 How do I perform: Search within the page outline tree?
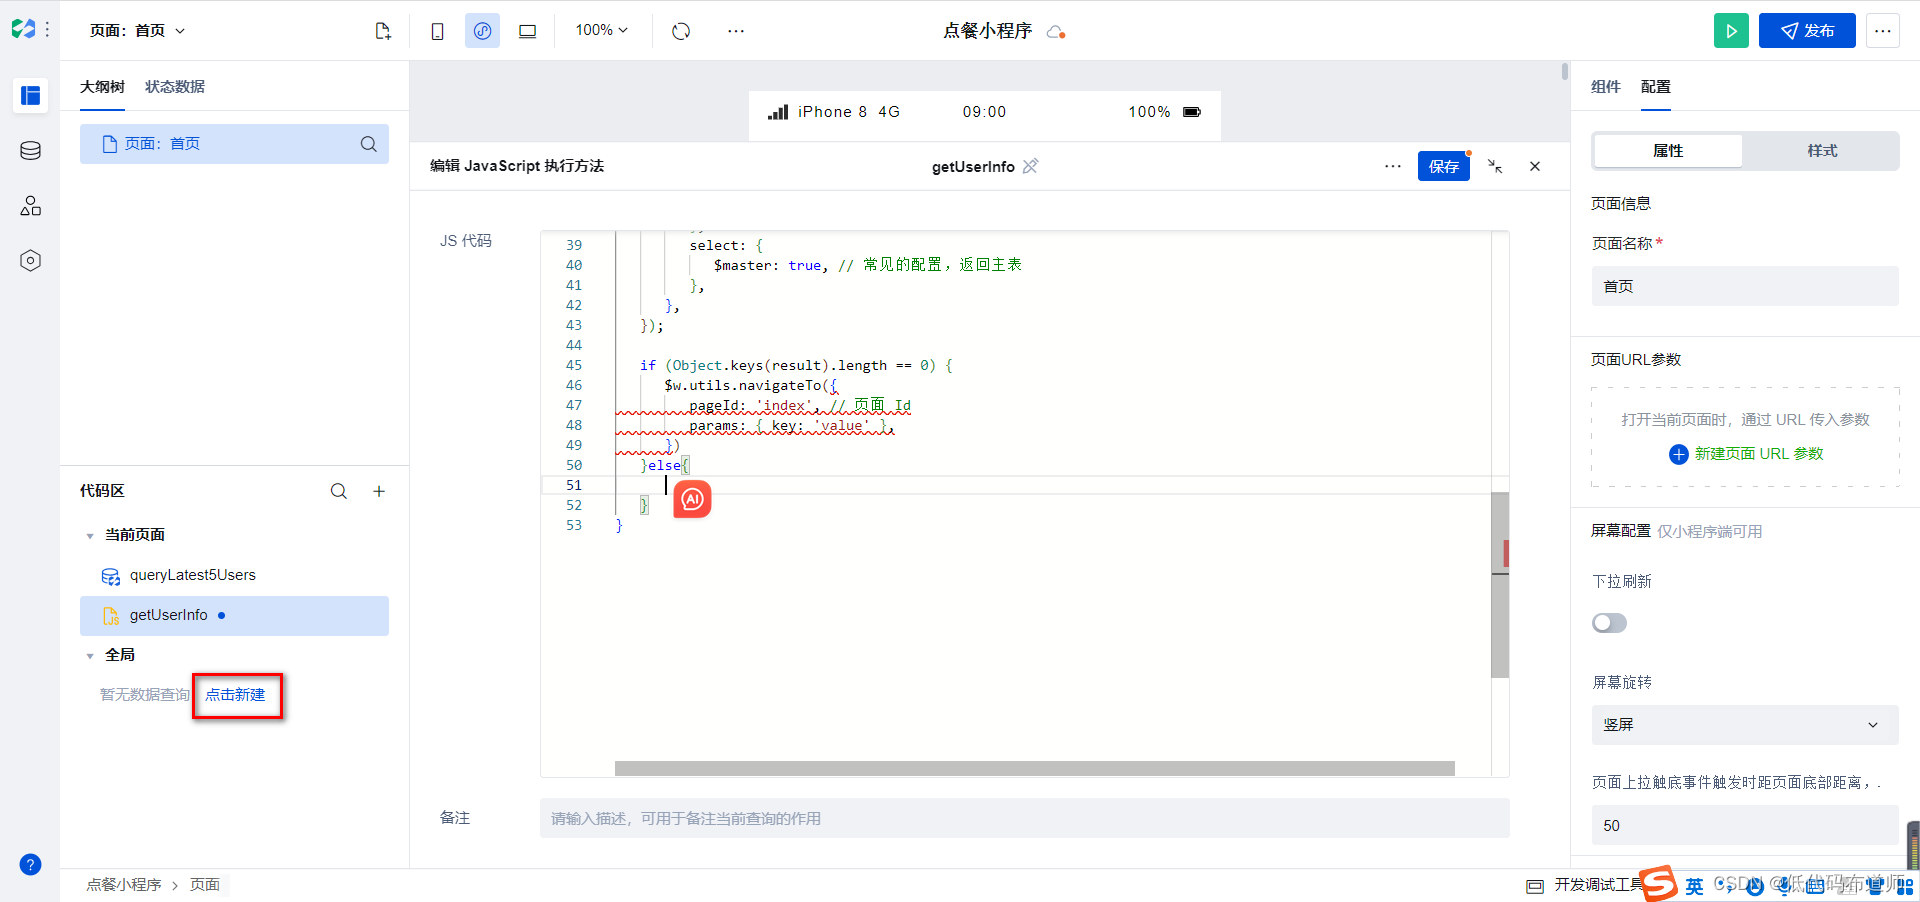(x=369, y=144)
